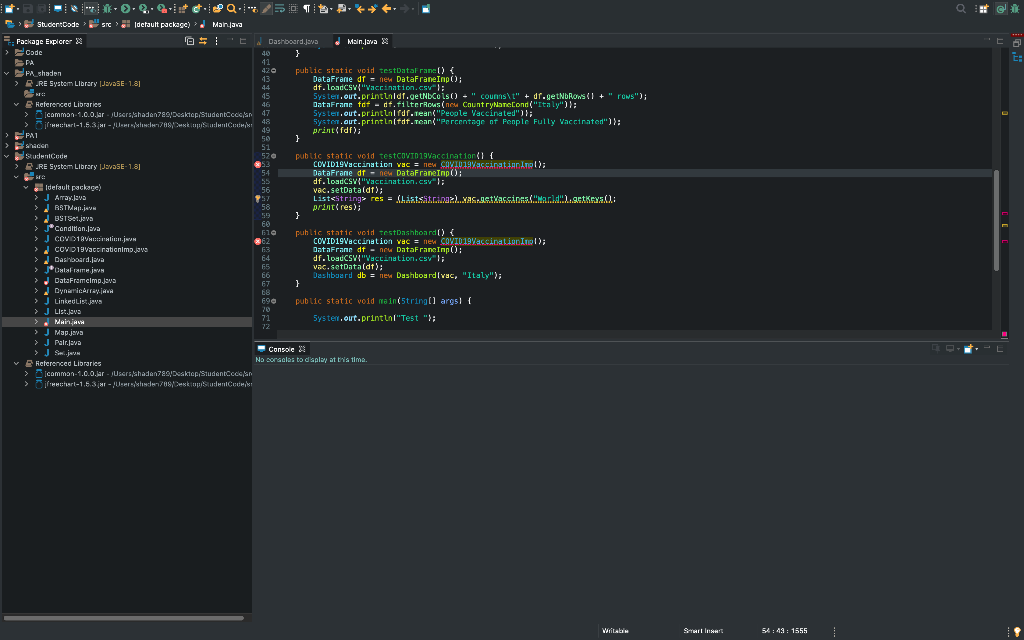The image size is (1024, 640).
Task: Collapse all nodes in Package Explorer
Action: point(188,41)
